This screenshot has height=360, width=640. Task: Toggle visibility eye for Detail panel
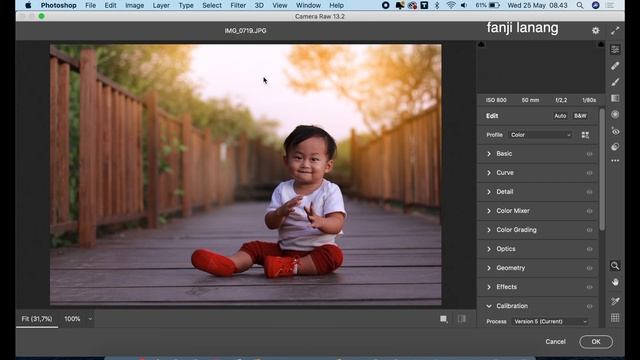point(589,192)
